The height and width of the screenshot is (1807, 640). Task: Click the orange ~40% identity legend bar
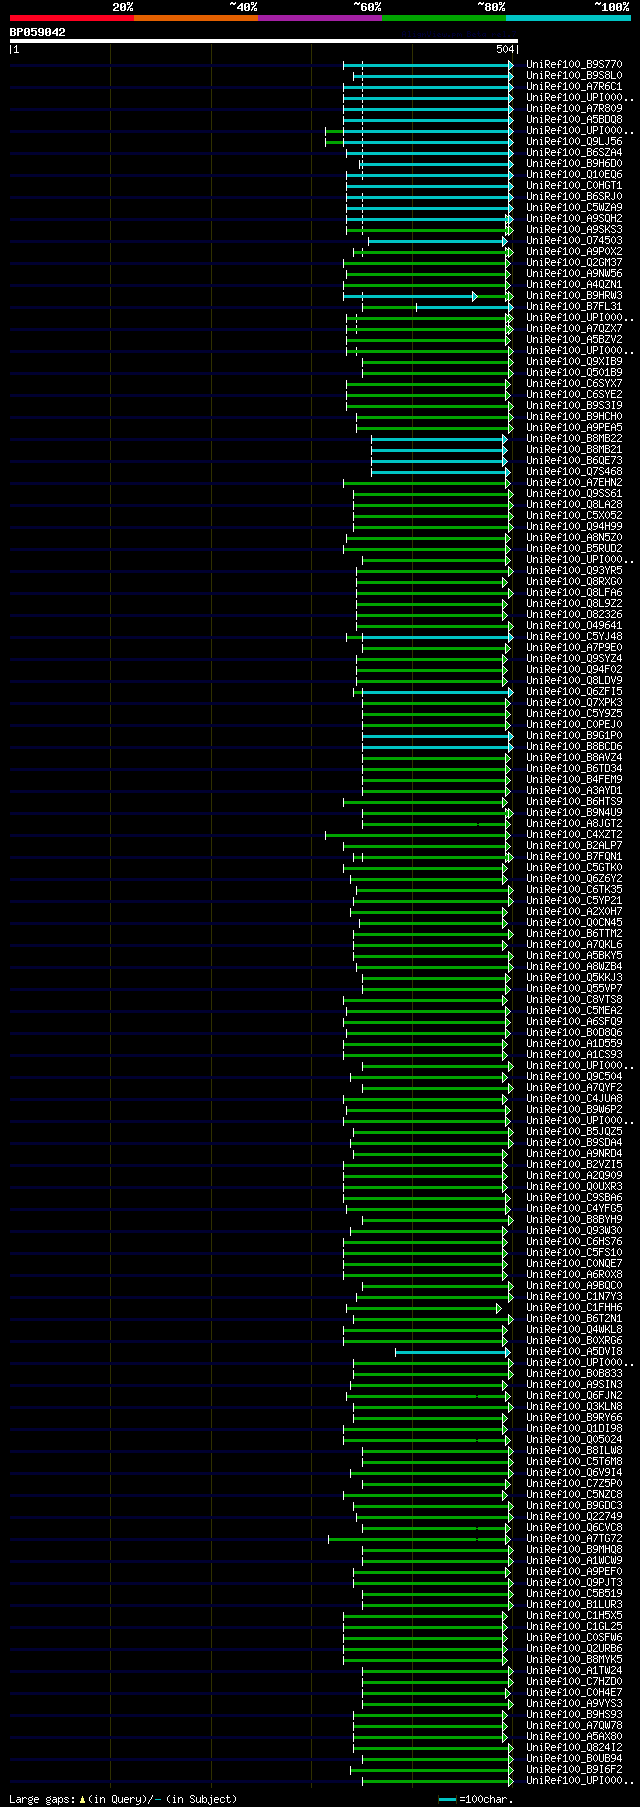pyautogui.click(x=195, y=18)
